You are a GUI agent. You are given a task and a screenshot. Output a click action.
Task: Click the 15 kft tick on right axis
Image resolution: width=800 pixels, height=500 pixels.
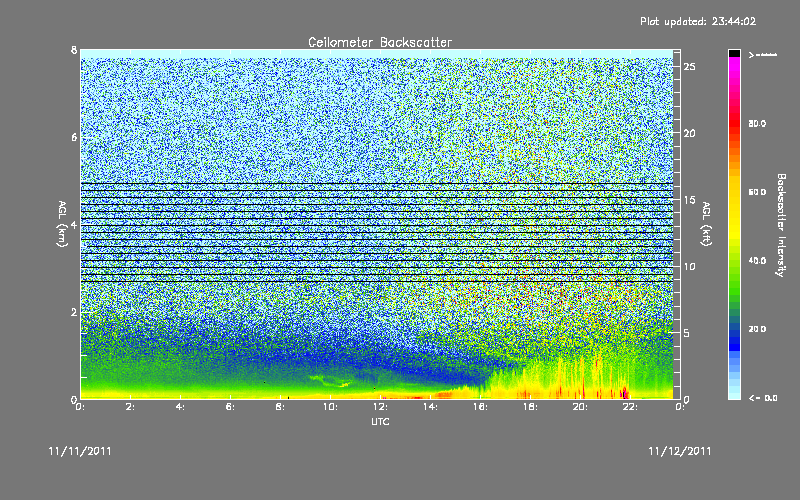689,200
